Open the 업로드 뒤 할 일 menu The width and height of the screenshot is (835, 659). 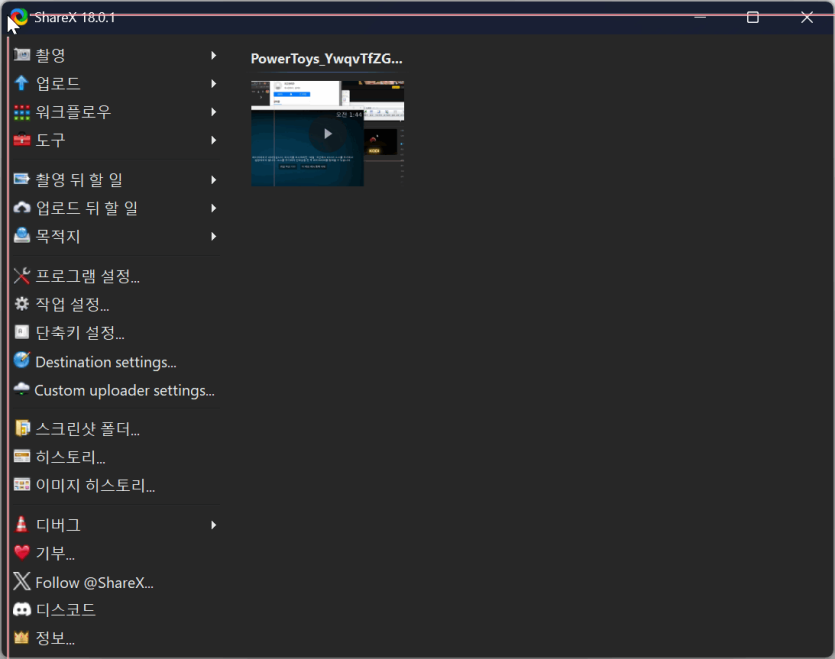click(x=116, y=208)
